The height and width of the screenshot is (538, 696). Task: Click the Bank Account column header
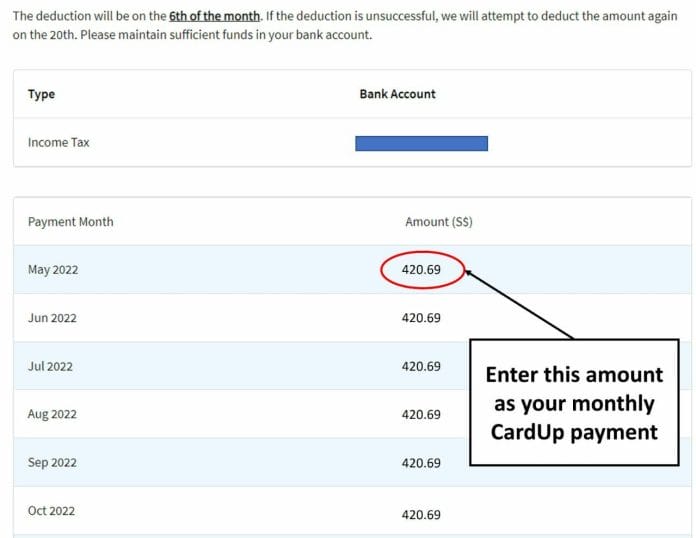tap(397, 94)
